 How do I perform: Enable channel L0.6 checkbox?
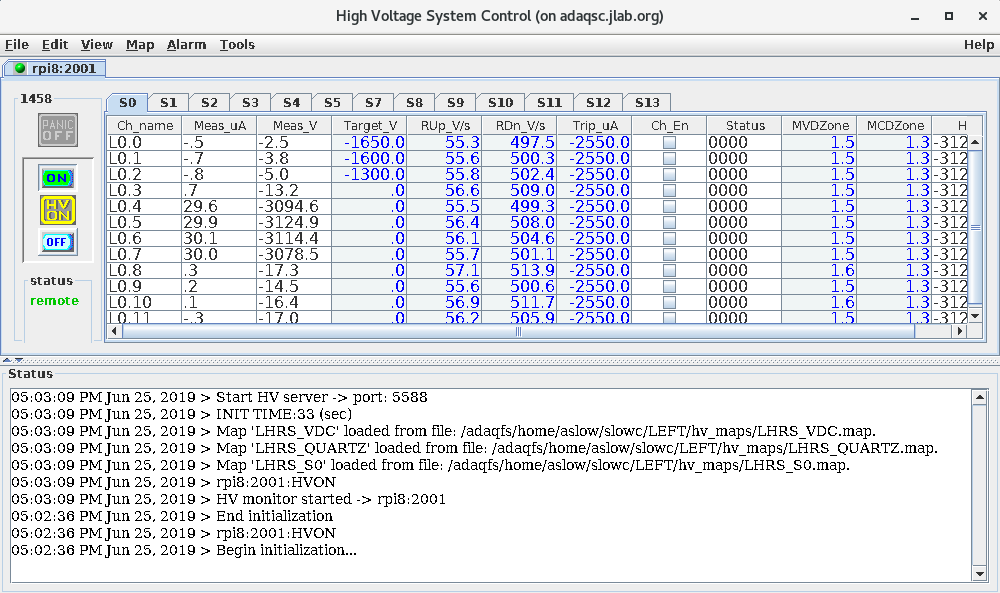pyautogui.click(x=669, y=238)
